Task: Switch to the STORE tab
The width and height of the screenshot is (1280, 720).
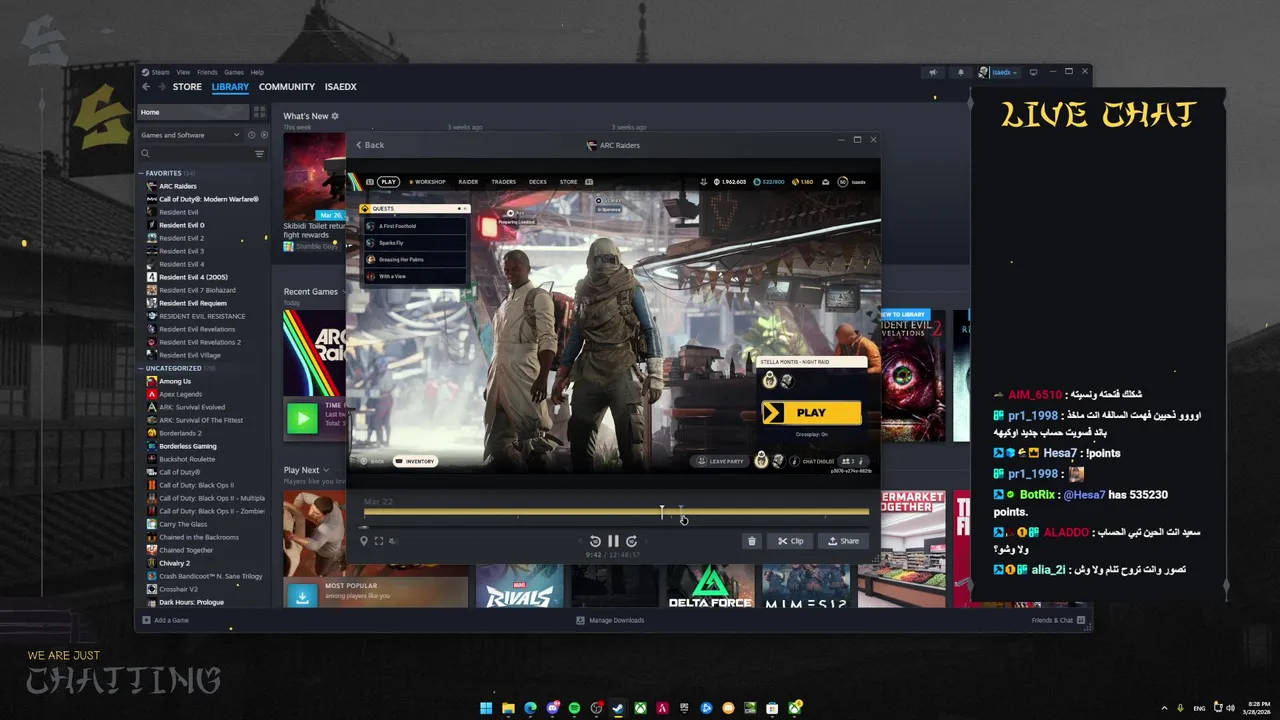Action: pos(187,87)
